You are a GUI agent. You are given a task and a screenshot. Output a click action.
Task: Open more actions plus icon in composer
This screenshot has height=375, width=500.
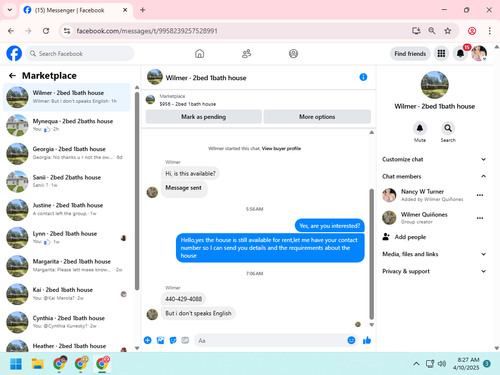coord(148,340)
